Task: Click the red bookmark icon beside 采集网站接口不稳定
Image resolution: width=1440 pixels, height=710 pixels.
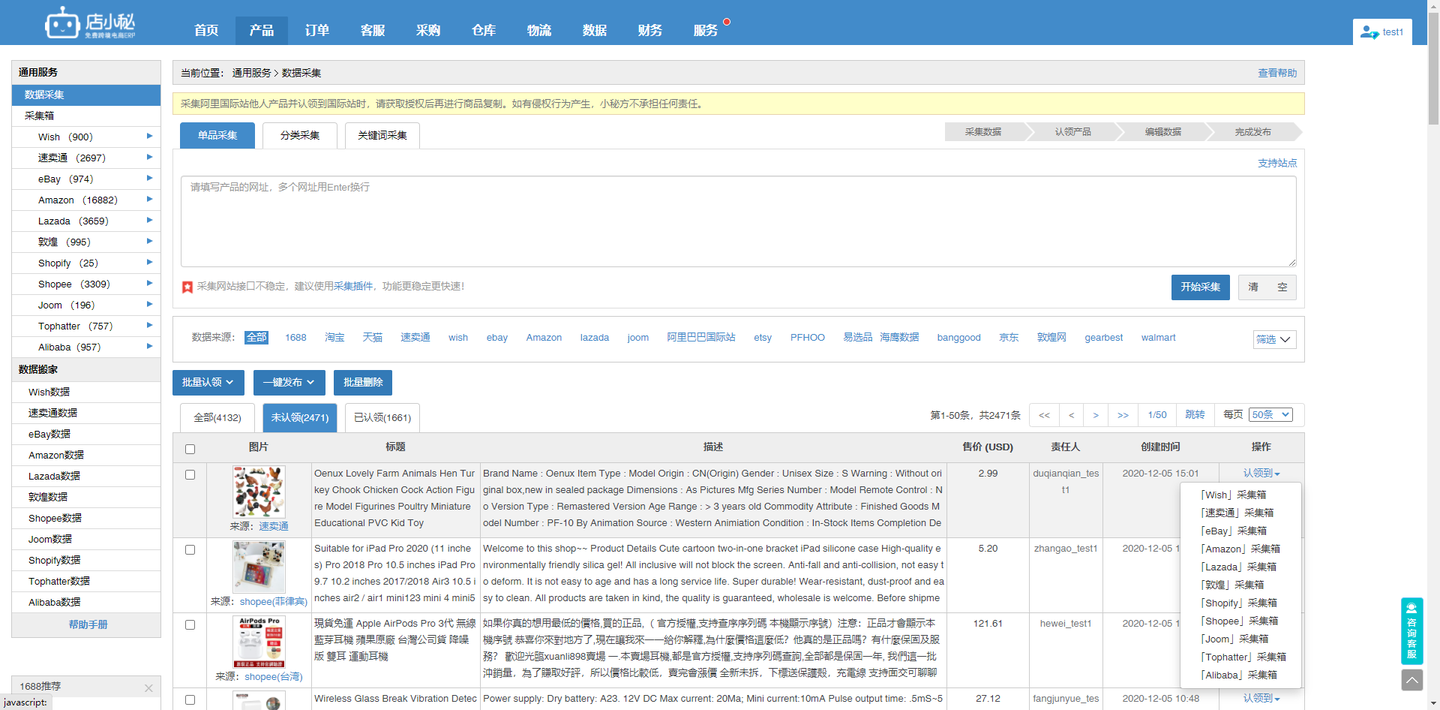Action: 187,287
